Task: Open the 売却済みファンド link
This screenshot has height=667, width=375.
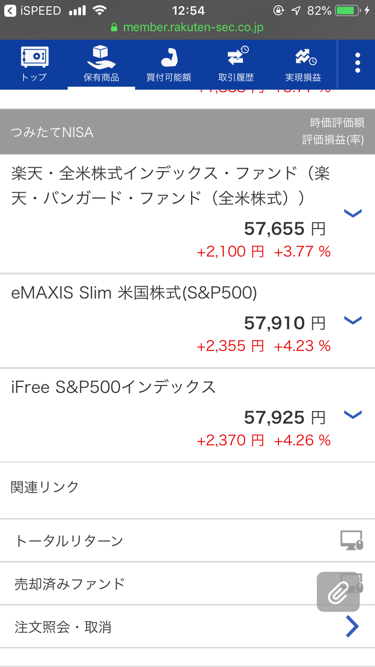Action: [188, 584]
